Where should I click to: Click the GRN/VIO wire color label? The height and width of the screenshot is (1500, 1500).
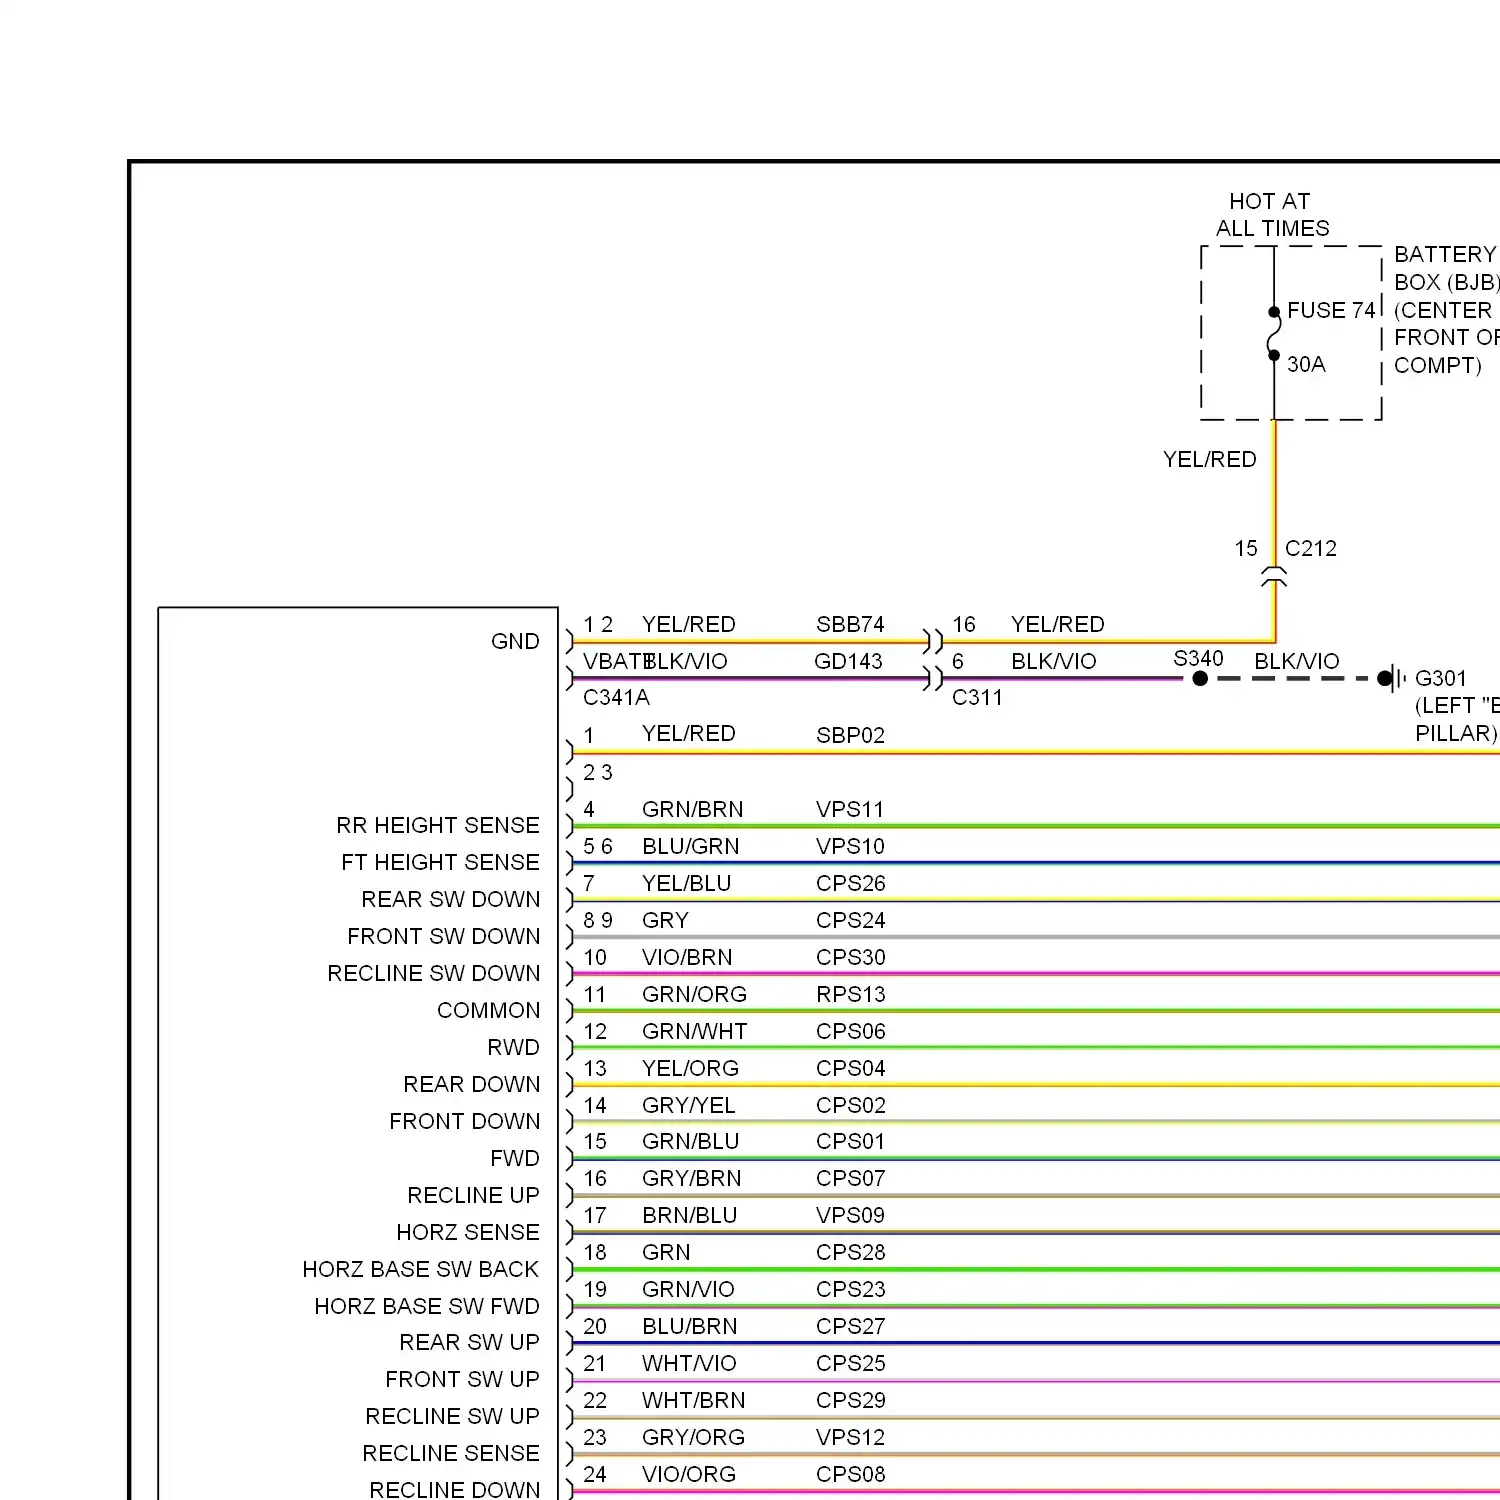coord(688,1289)
